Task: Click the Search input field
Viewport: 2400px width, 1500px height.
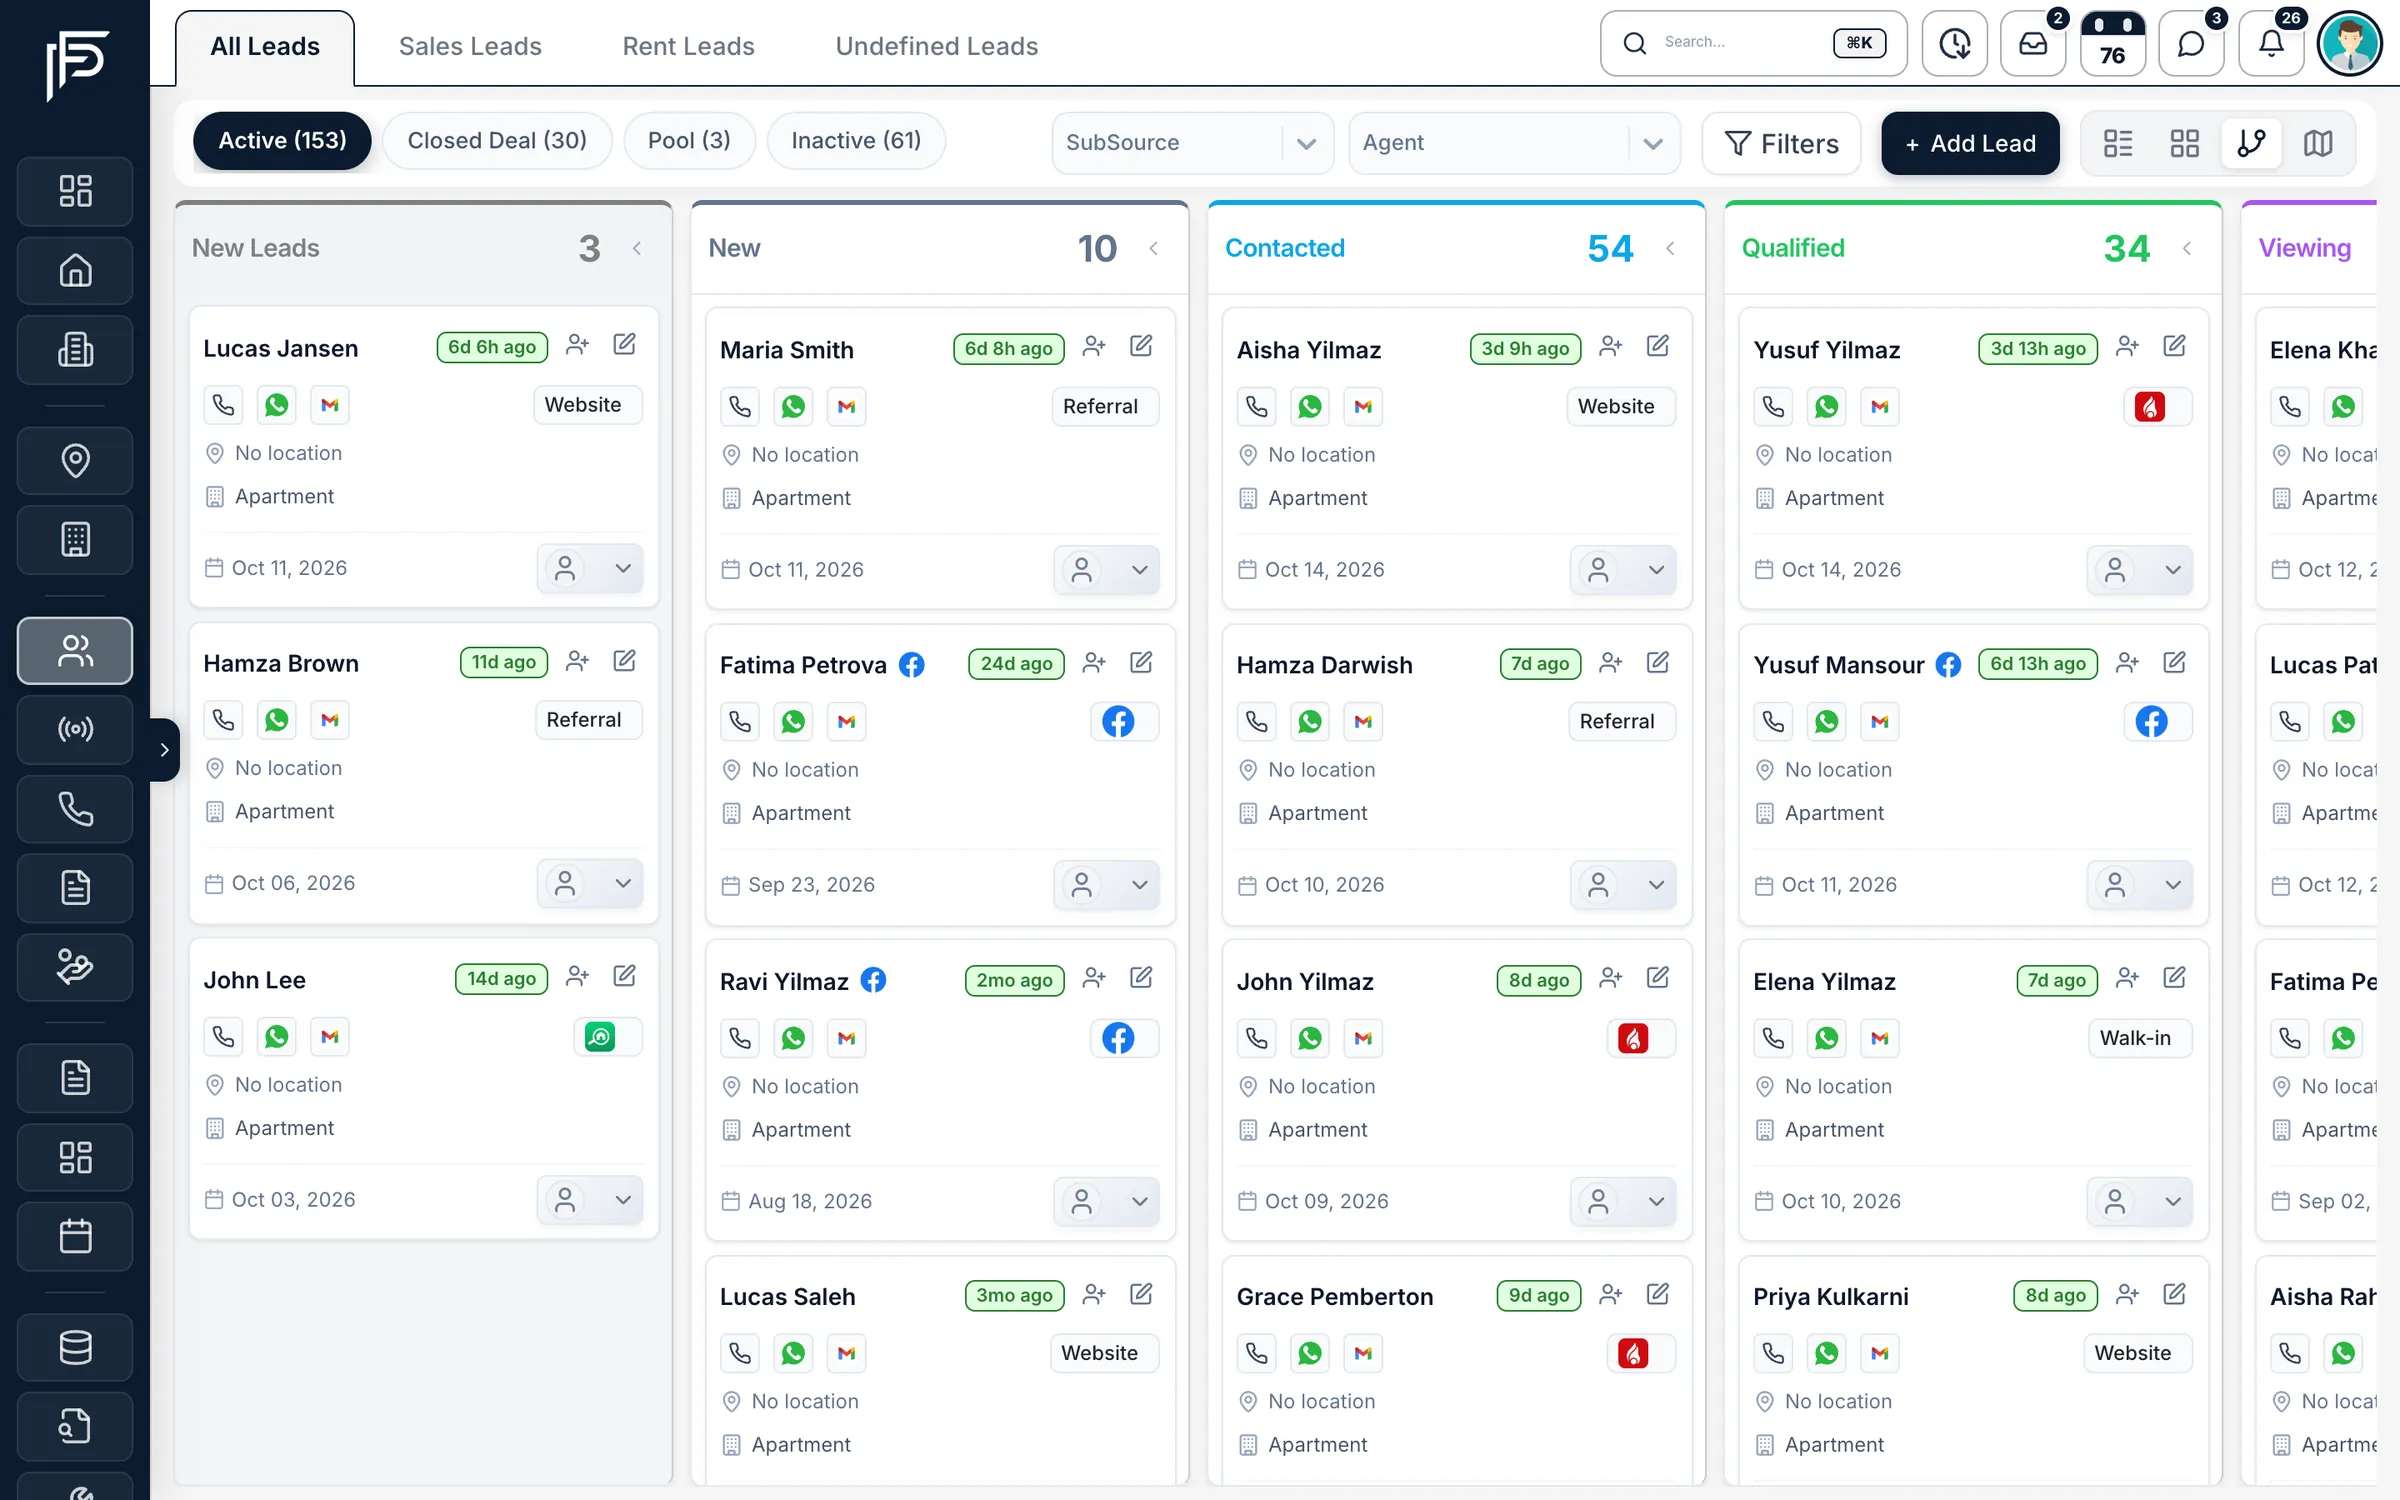Action: click(x=1753, y=43)
